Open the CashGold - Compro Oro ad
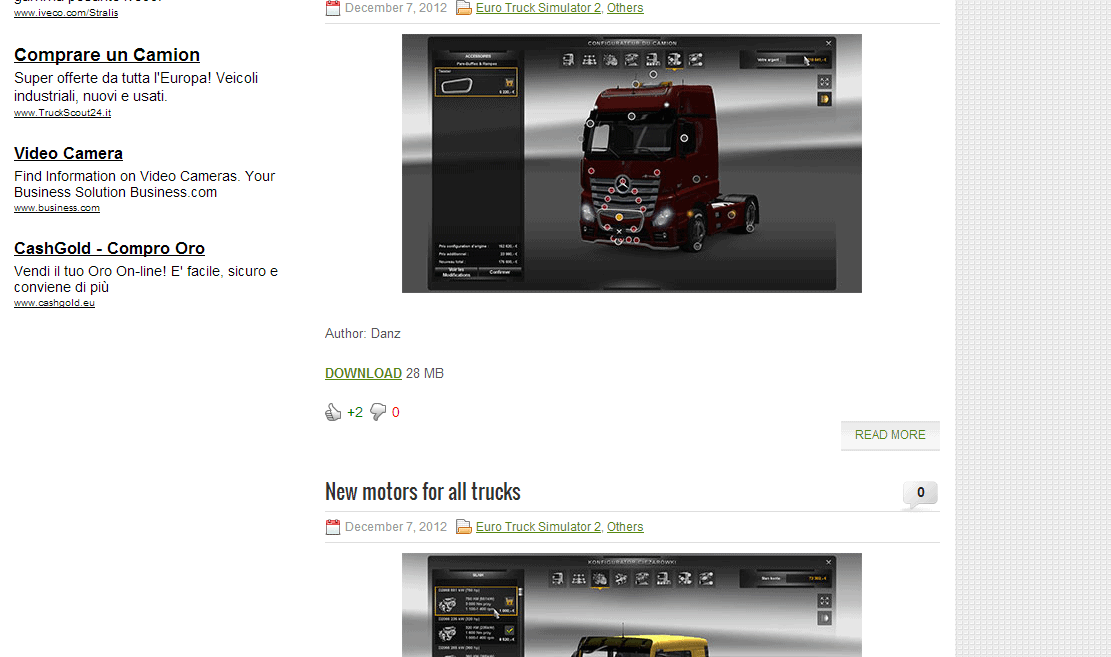1111x657 pixels. (109, 248)
